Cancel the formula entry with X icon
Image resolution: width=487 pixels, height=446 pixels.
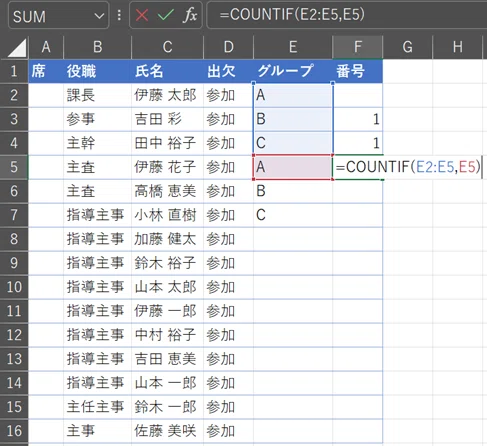(x=142, y=15)
